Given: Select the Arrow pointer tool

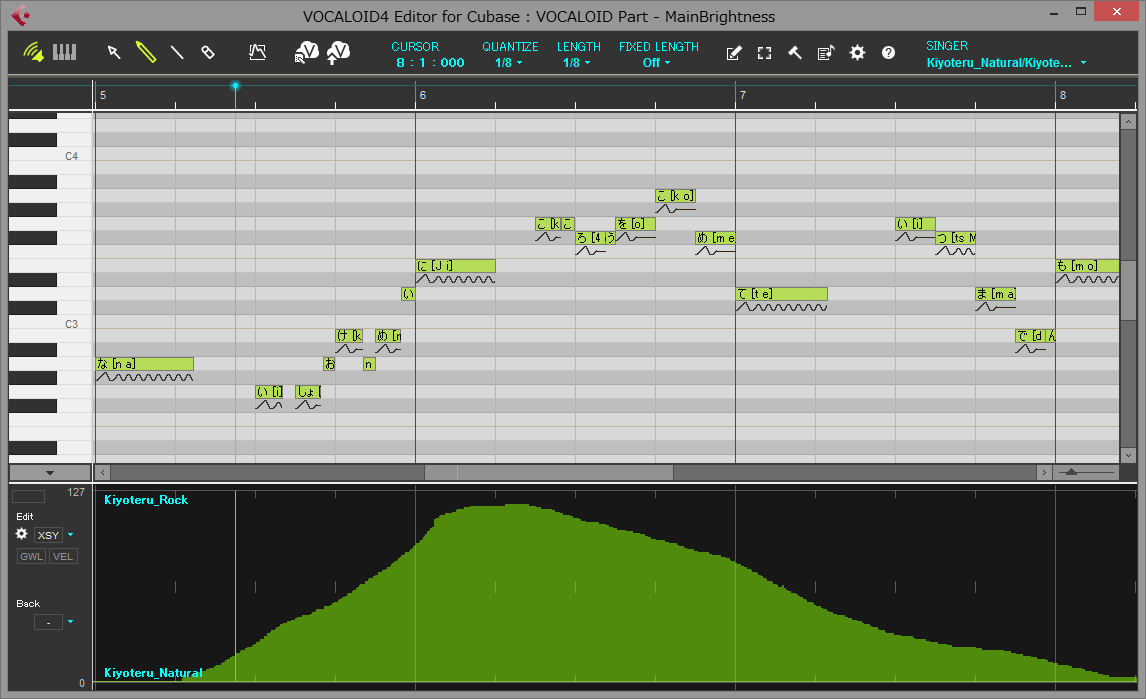Looking at the screenshot, I should pos(114,52).
